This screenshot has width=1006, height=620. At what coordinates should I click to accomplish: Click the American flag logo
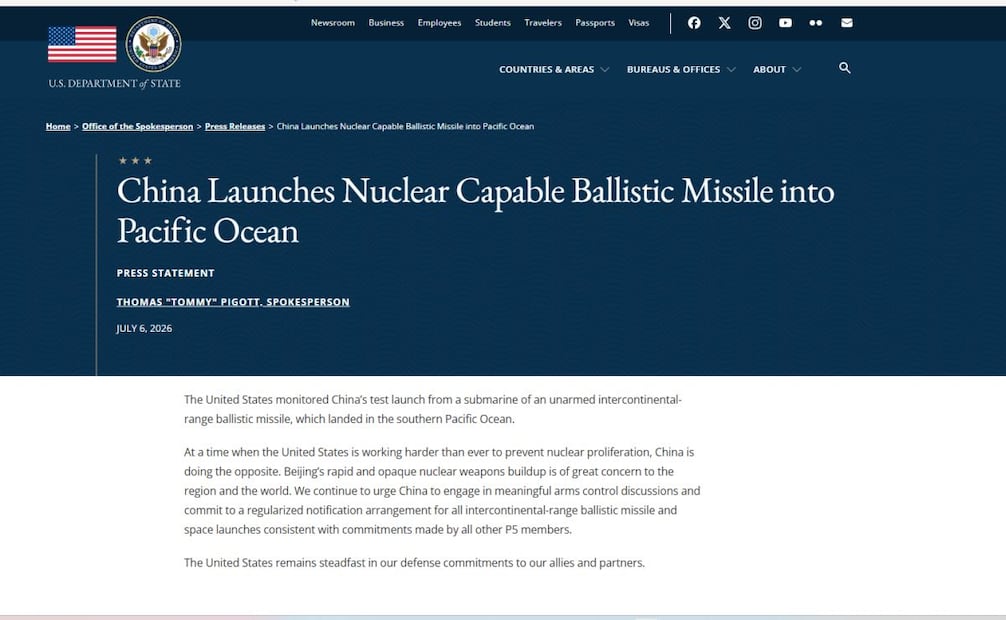82,44
